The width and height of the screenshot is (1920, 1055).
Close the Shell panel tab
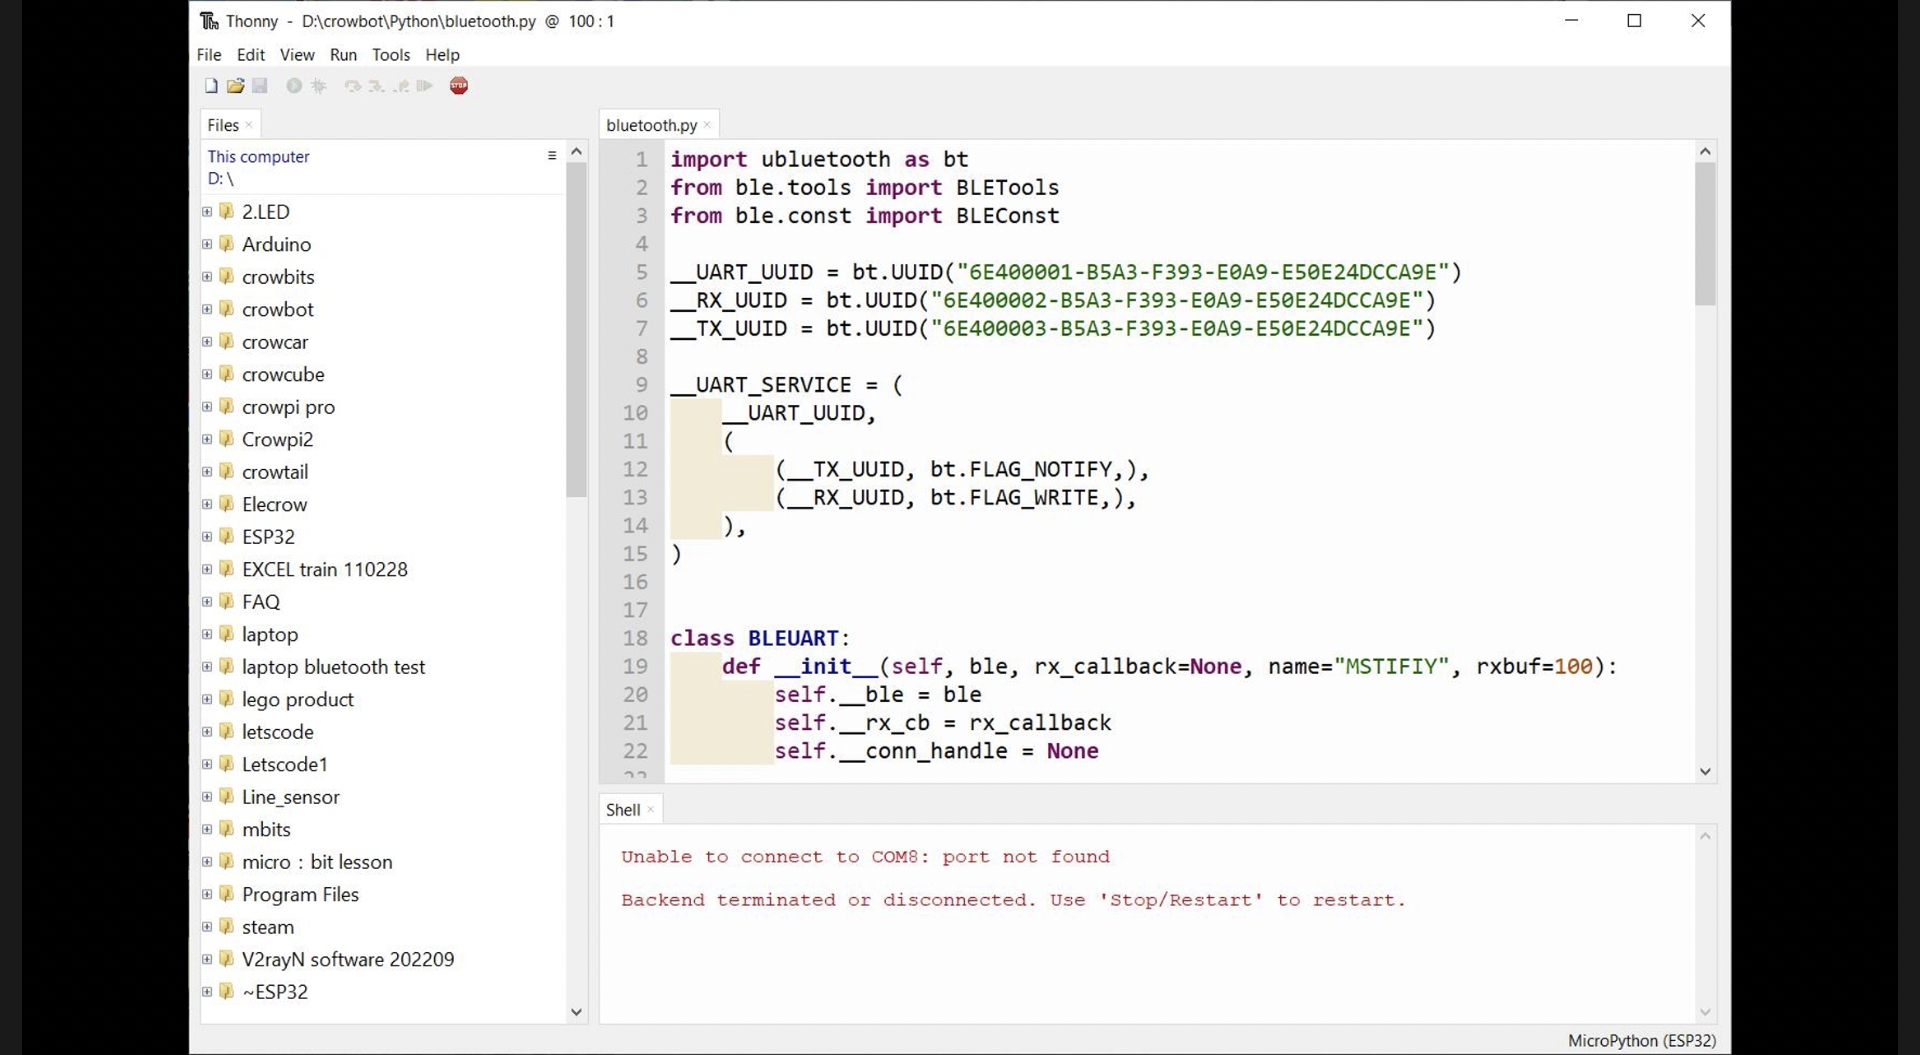651,810
